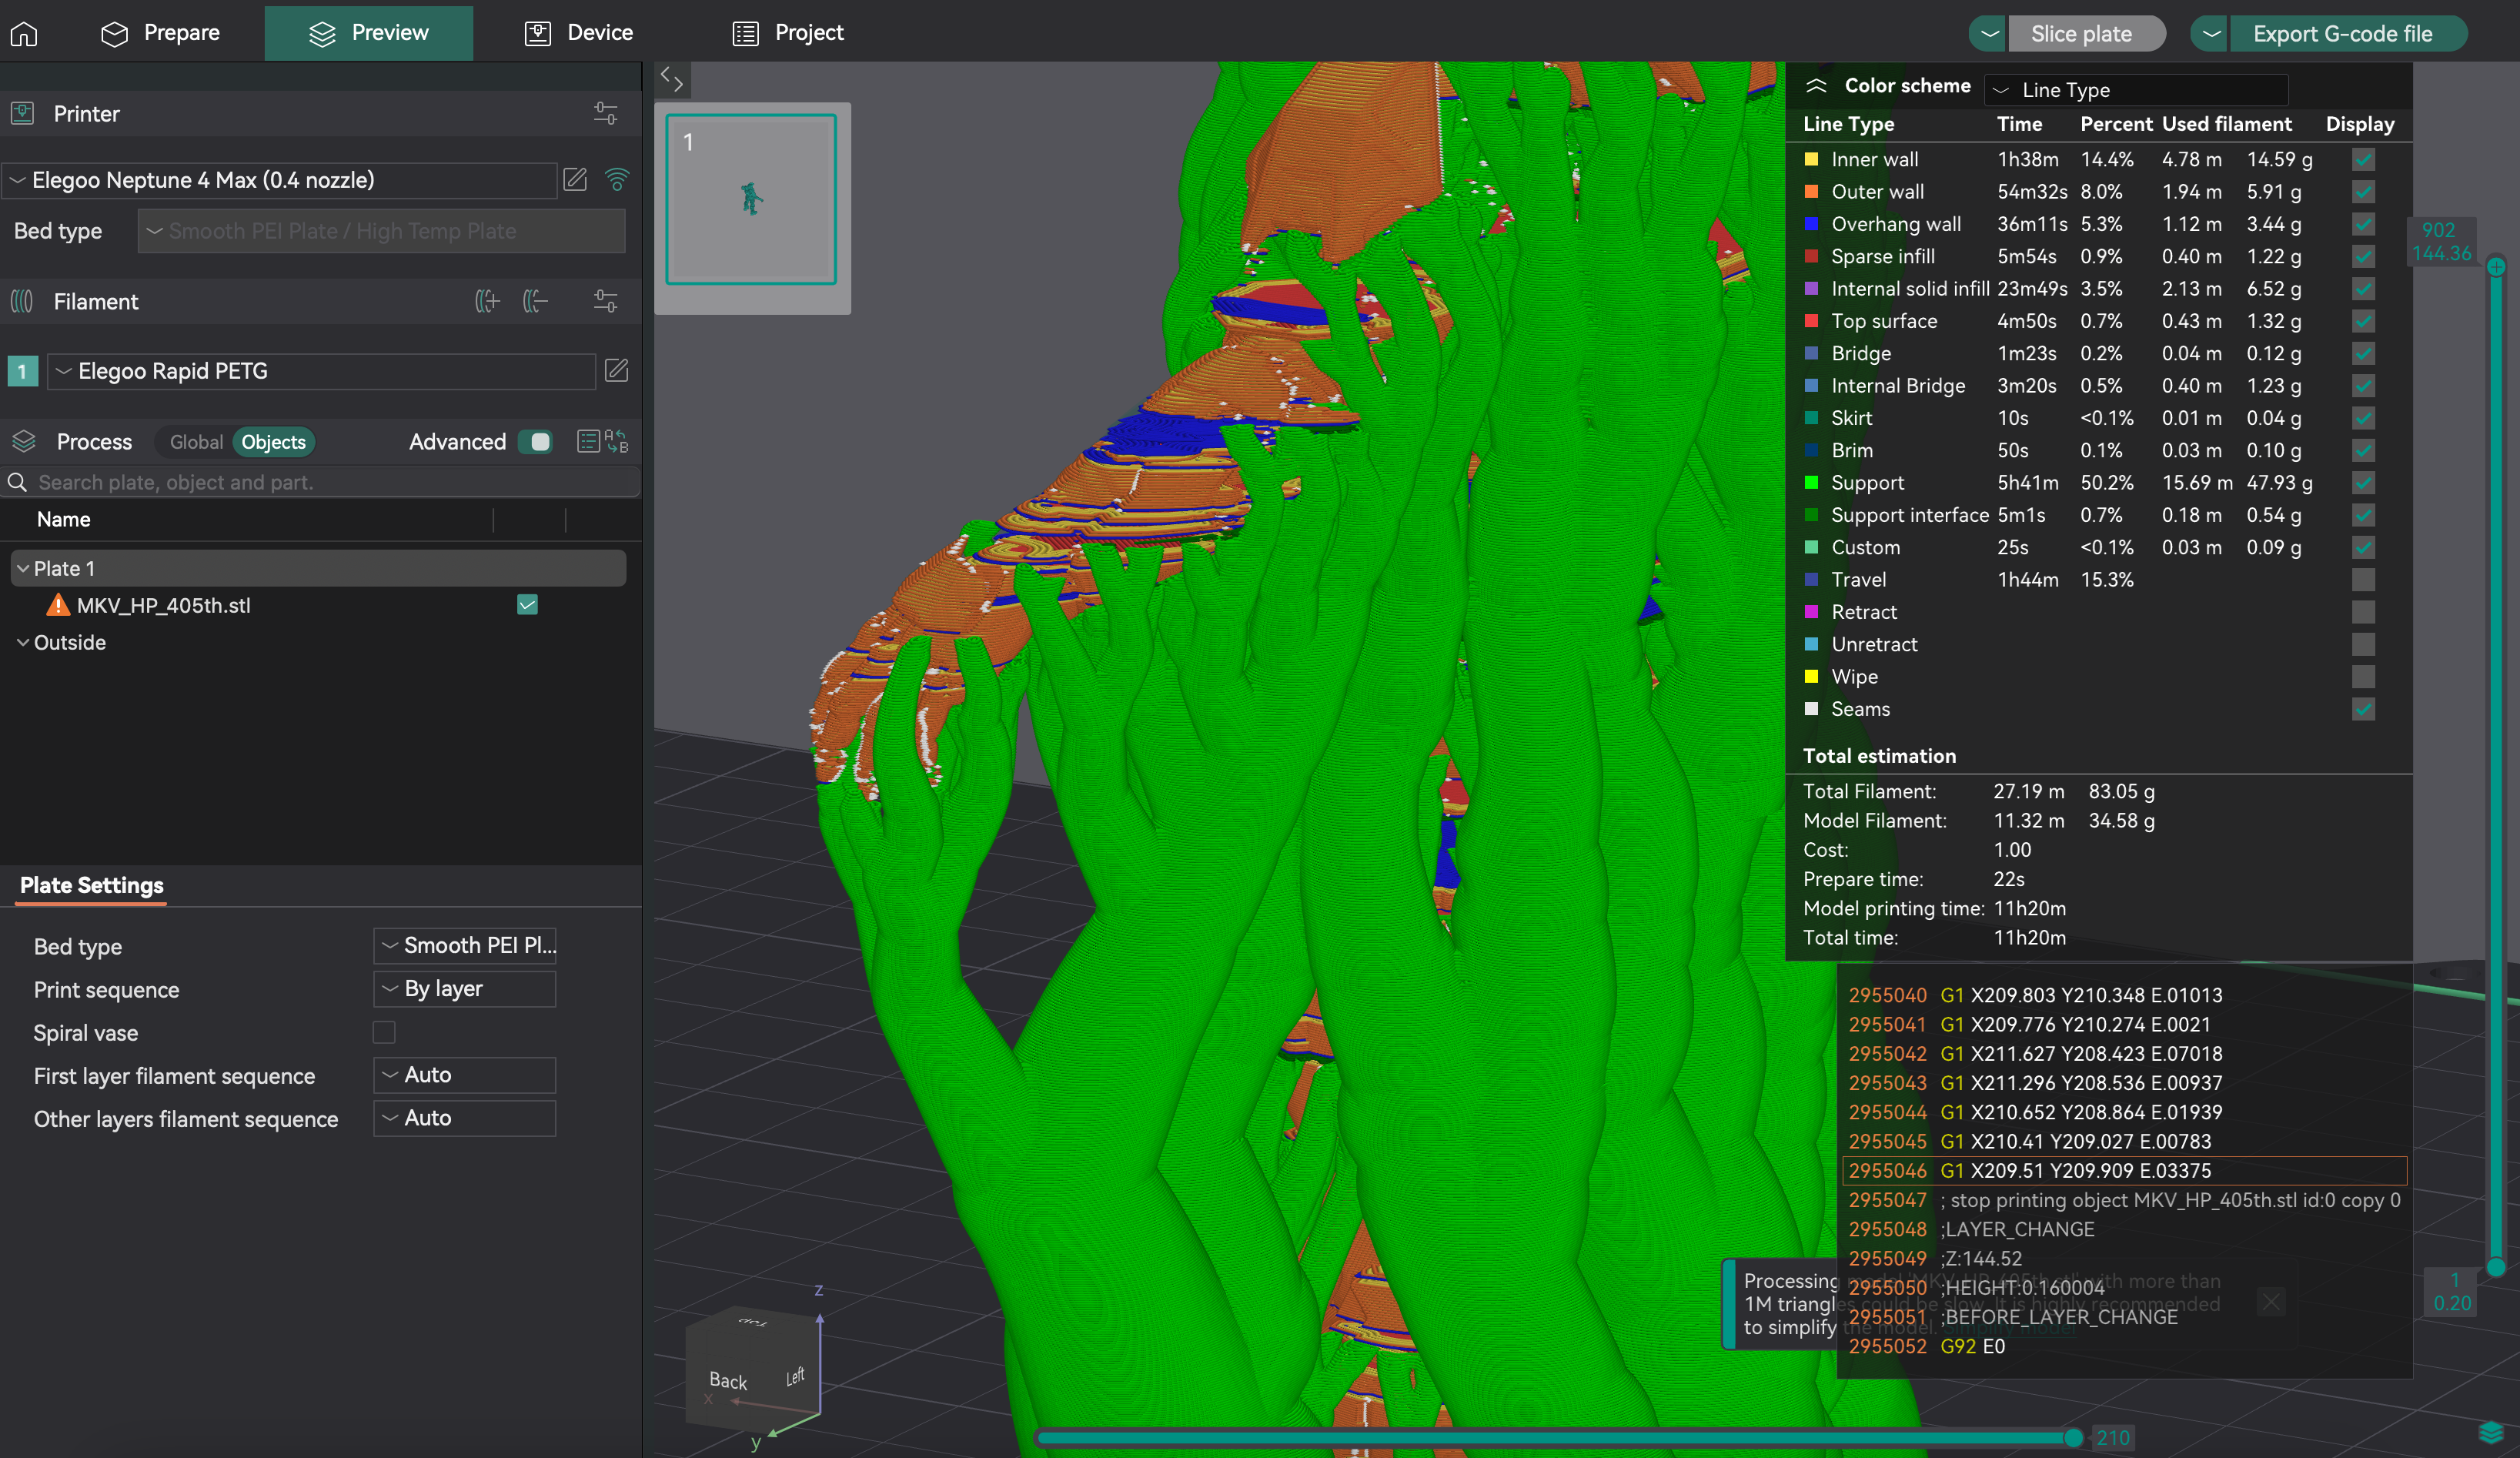Toggle Support line type display

[2364, 481]
